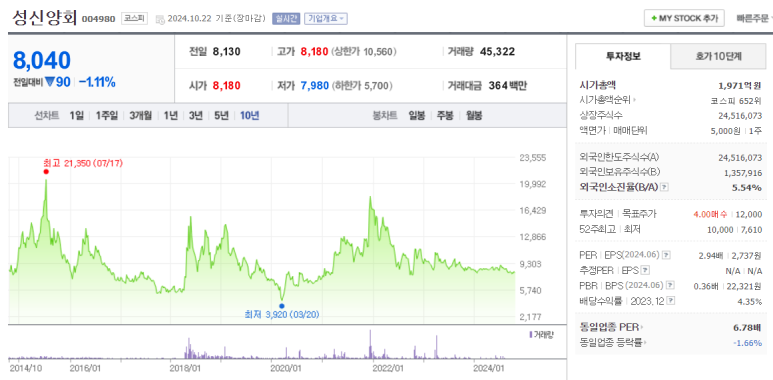773x380 pixels.
Task: Select the 1주일 line chart period
Action: (x=106, y=116)
